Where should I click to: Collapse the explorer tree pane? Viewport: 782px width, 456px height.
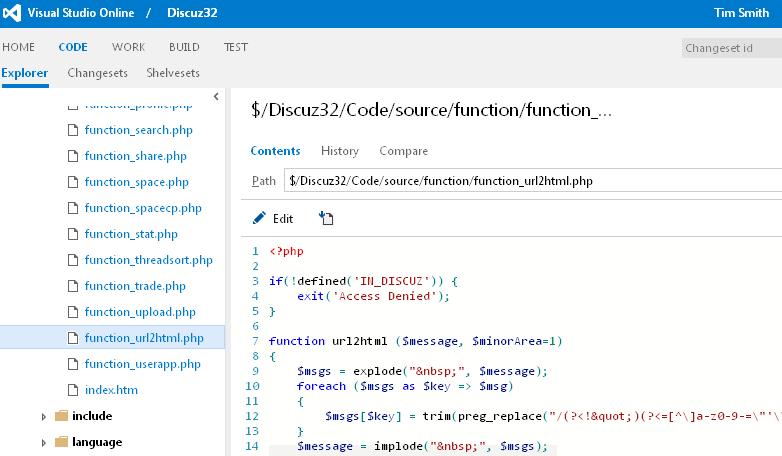point(216,97)
